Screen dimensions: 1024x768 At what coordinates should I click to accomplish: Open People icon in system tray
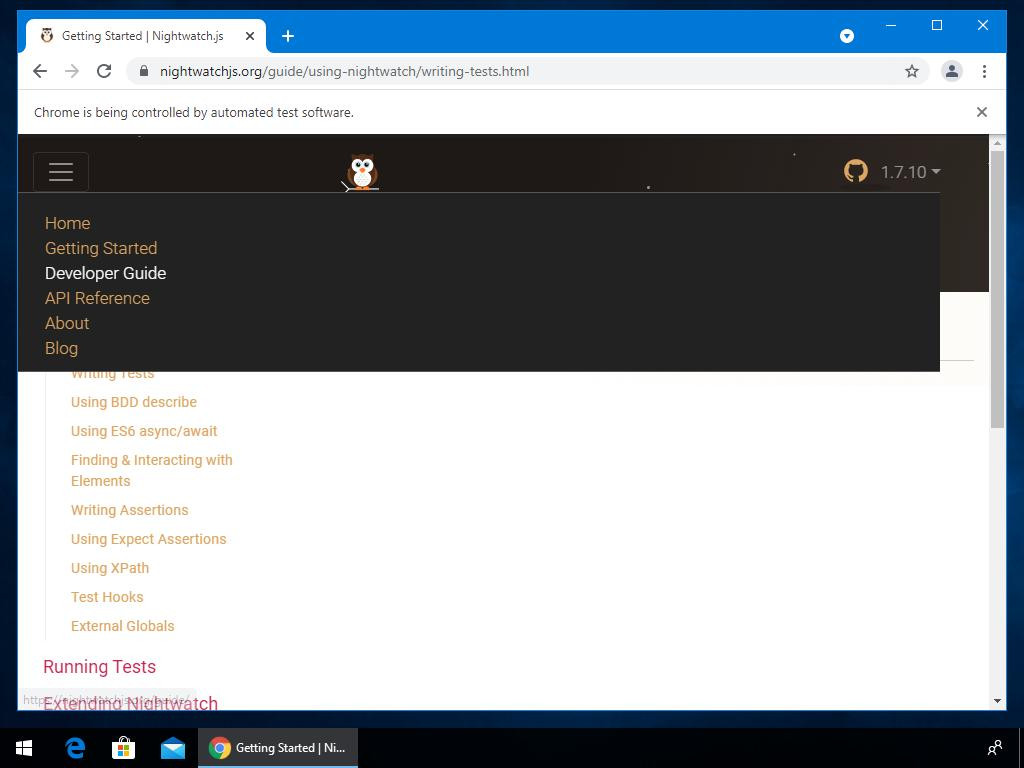point(995,748)
